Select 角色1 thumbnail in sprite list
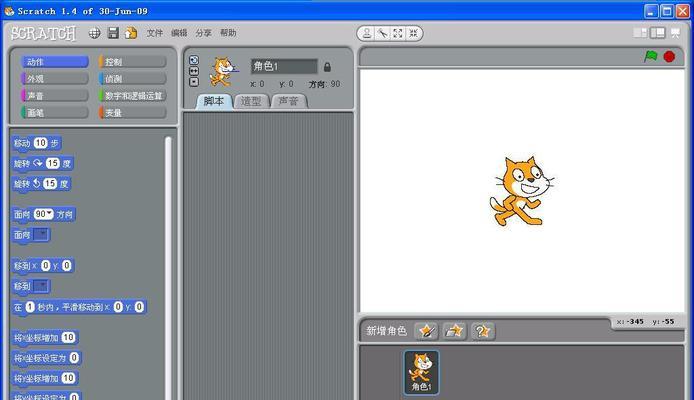The height and width of the screenshot is (400, 694). [x=421, y=372]
